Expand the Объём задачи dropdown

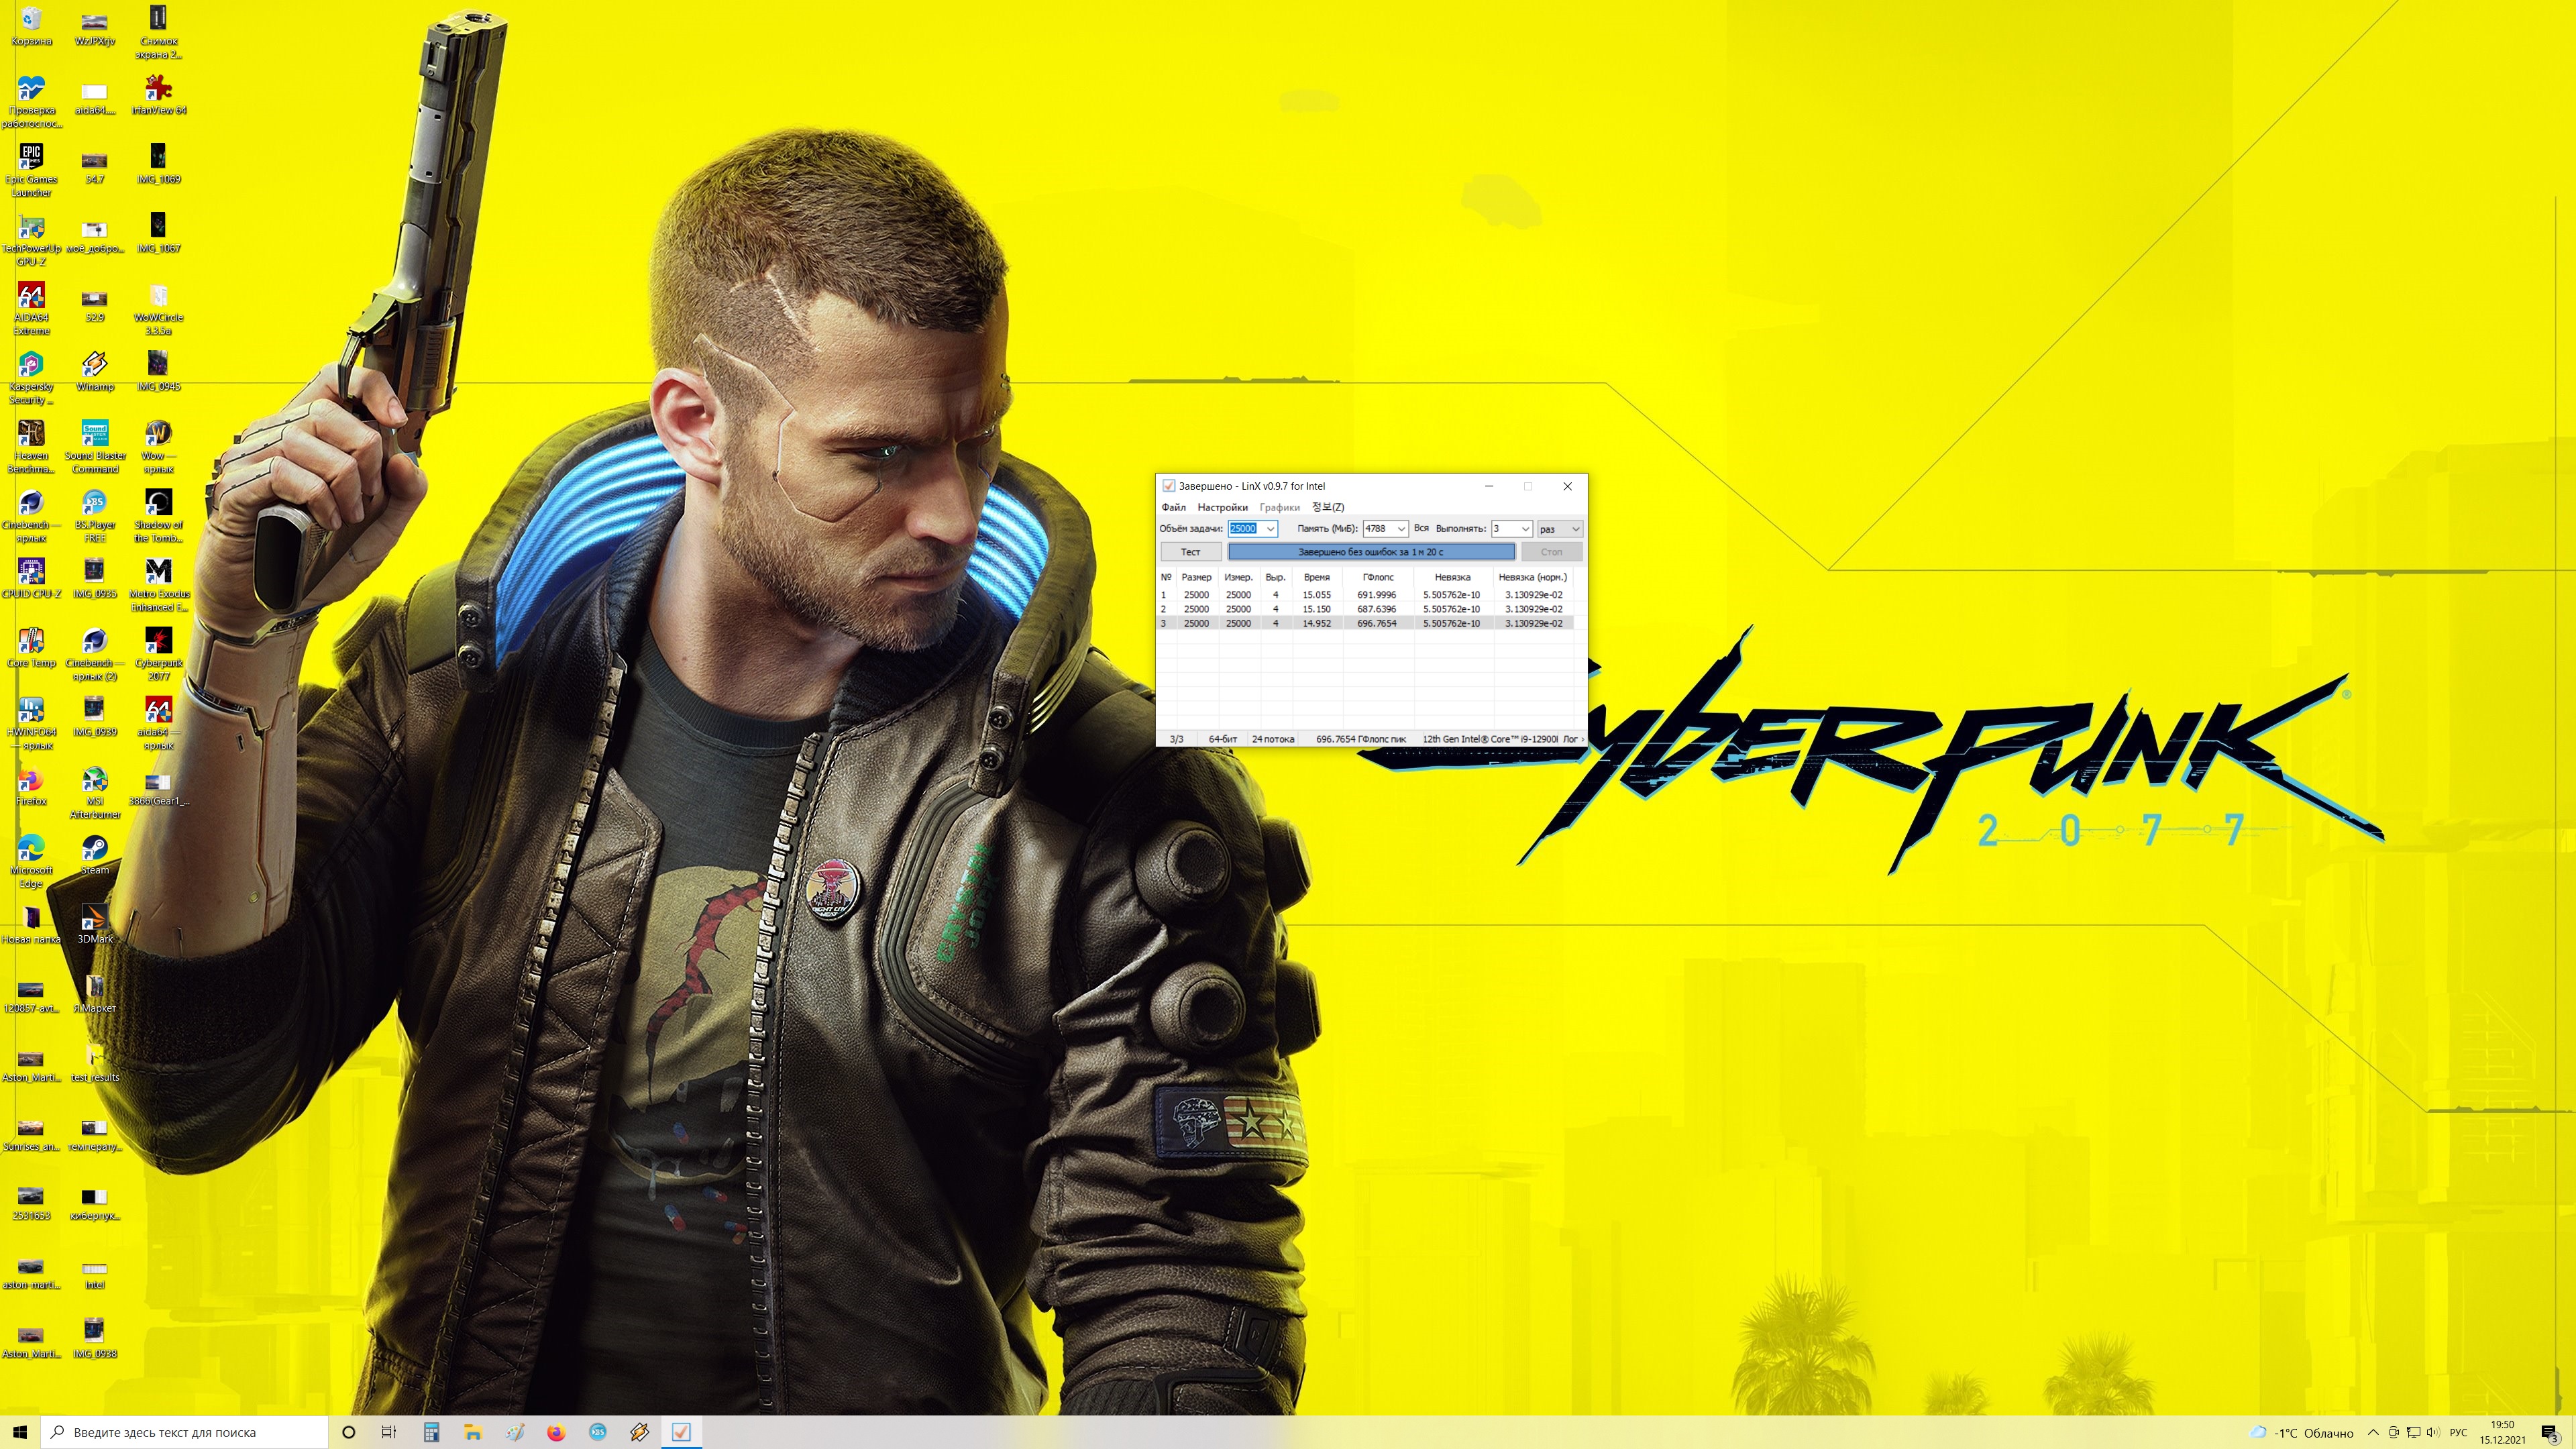coord(1270,529)
